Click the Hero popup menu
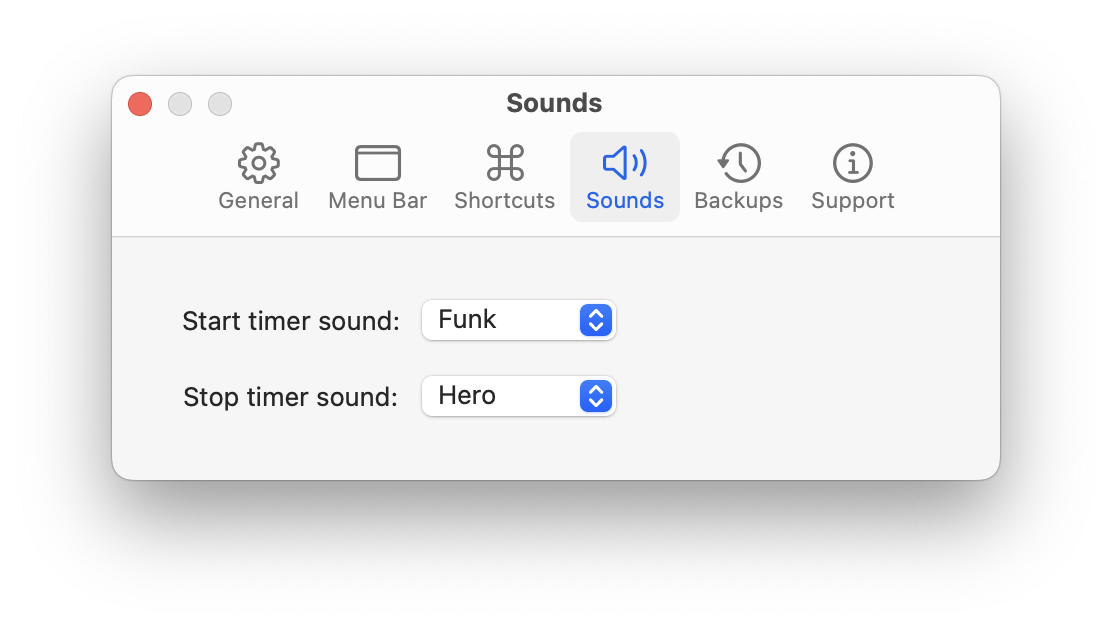 tap(518, 396)
